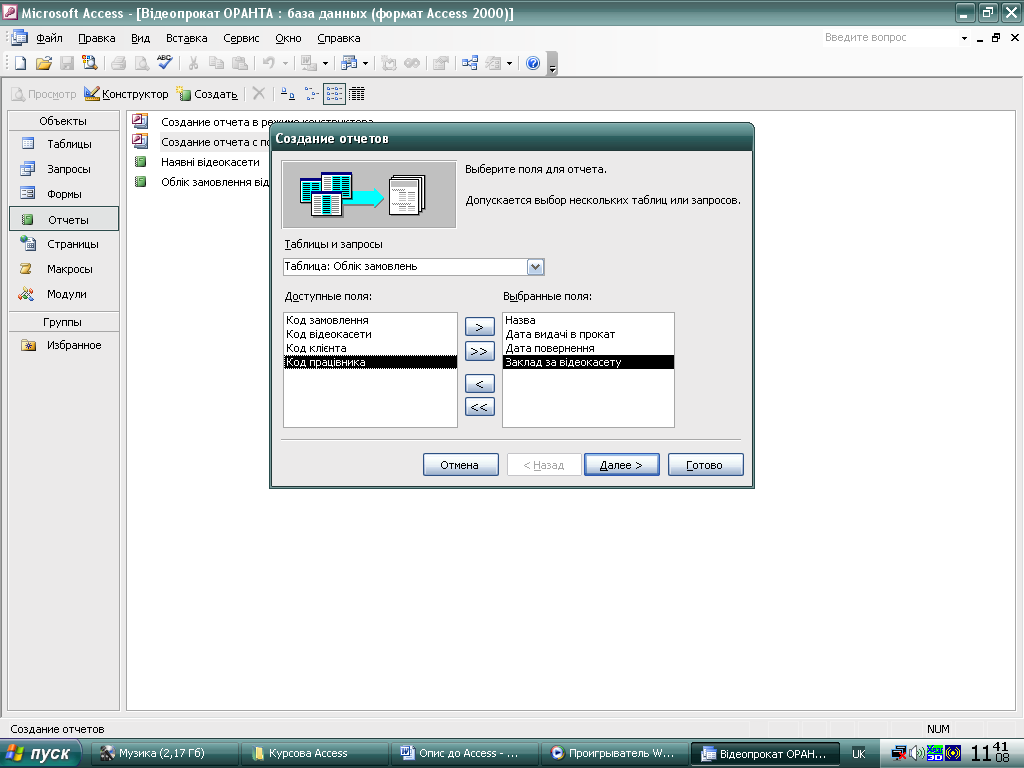Open the Введите вопрос dropdown arrow
1024x768 pixels.
coord(964,38)
